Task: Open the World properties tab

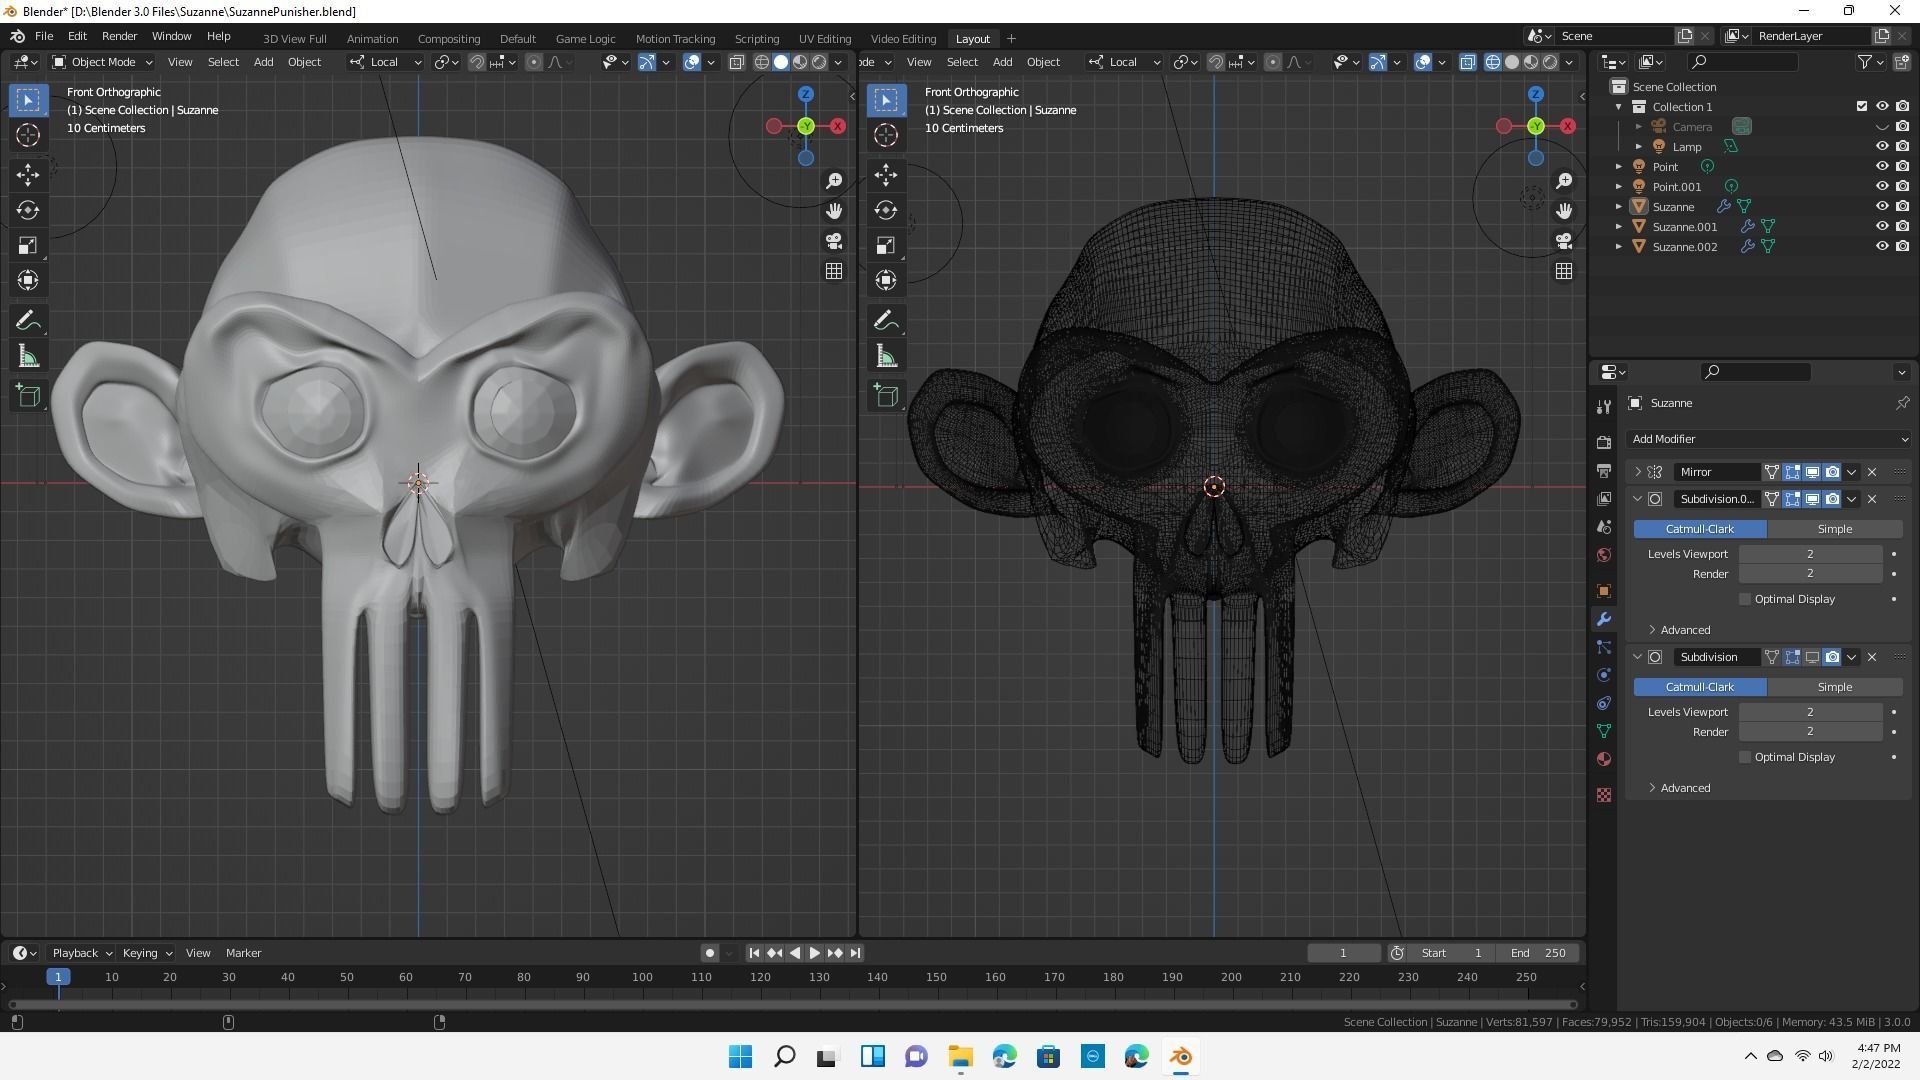Action: tap(1604, 555)
